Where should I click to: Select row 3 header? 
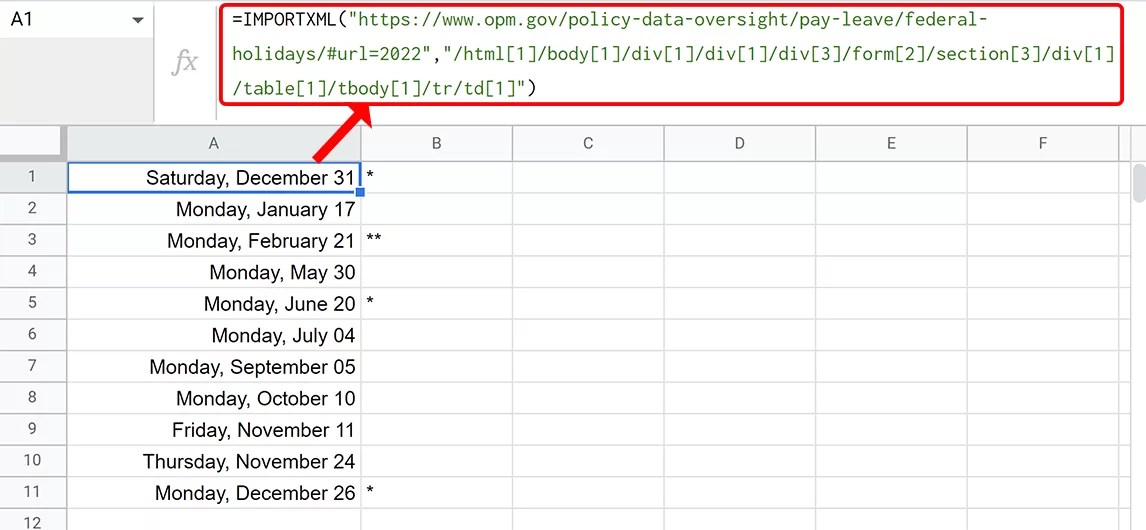33,241
